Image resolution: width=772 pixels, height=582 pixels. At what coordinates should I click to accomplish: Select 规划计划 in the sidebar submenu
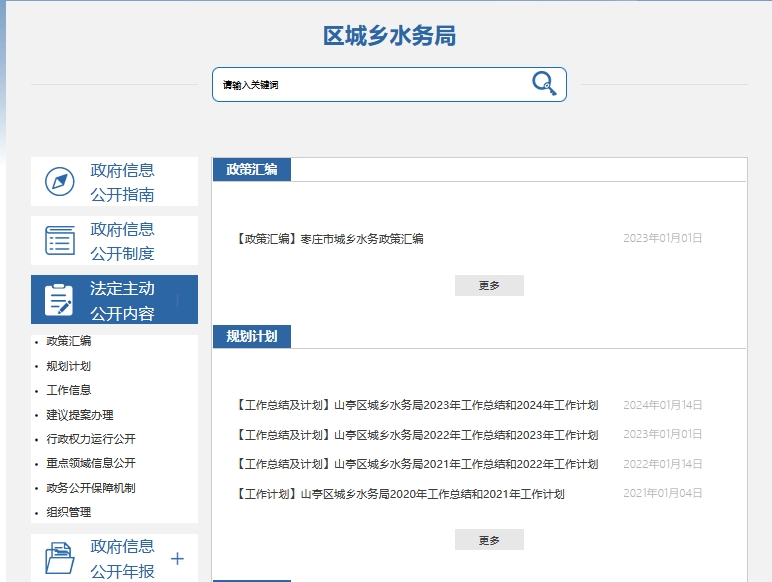68,366
